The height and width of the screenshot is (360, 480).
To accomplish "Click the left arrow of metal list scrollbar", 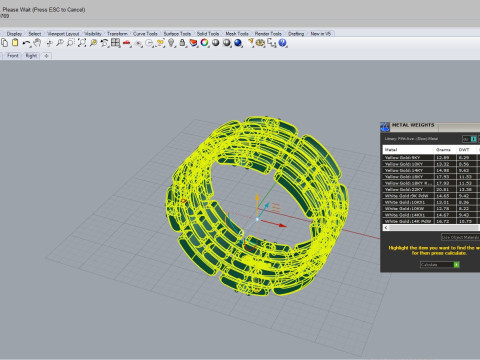I will [x=386, y=228].
